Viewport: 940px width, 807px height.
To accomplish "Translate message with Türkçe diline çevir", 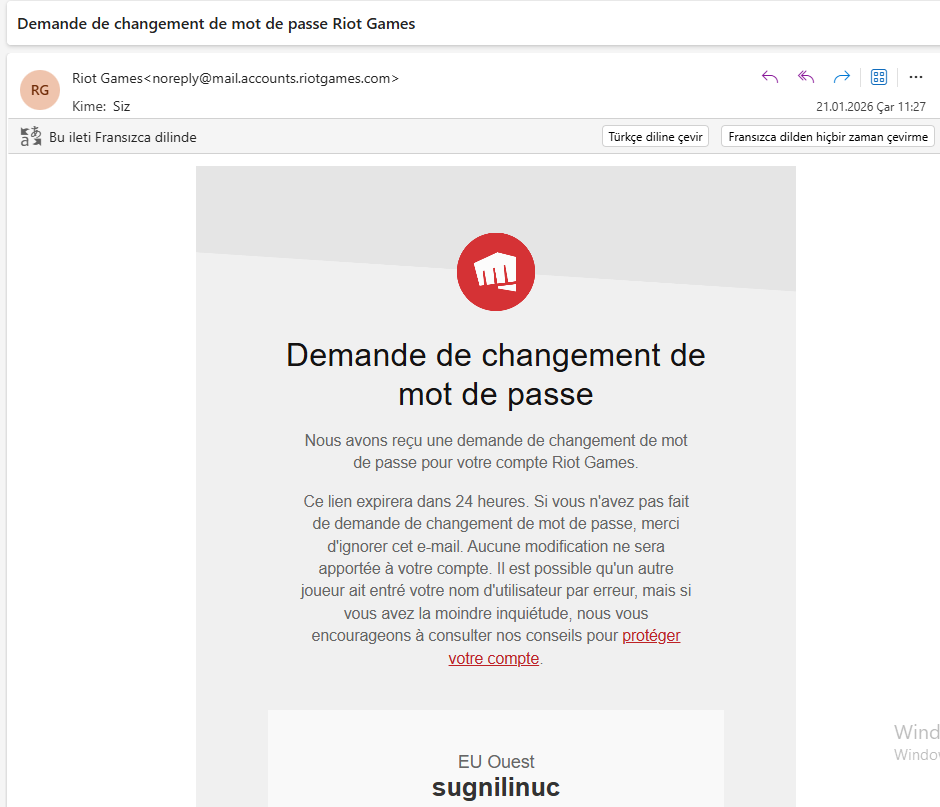I will point(655,137).
